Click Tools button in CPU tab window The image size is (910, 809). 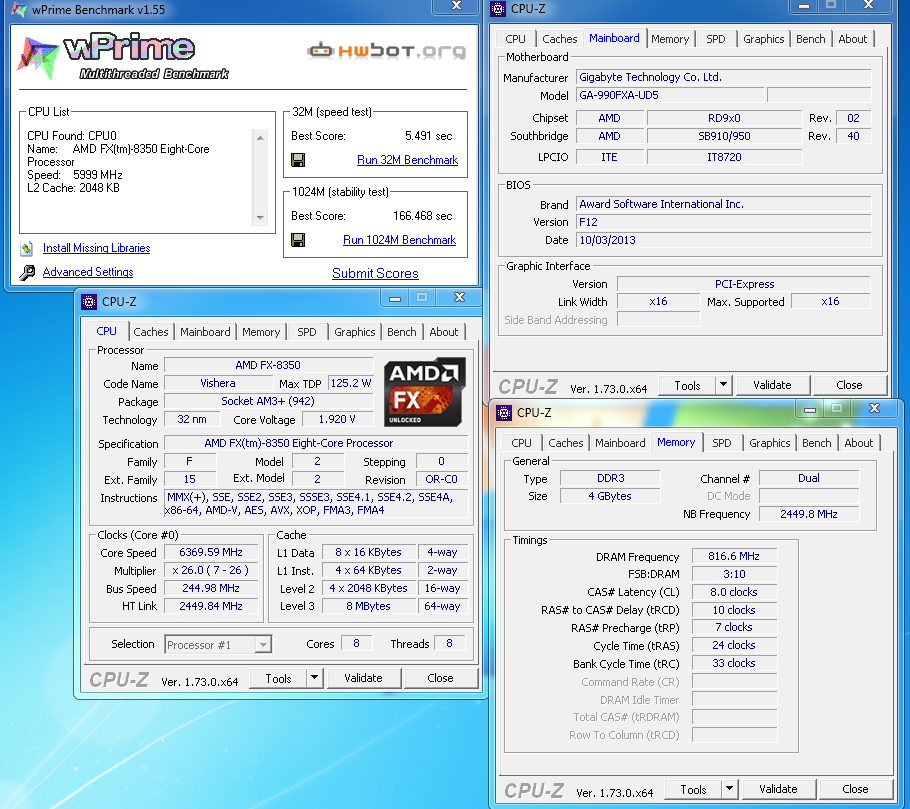coord(279,678)
